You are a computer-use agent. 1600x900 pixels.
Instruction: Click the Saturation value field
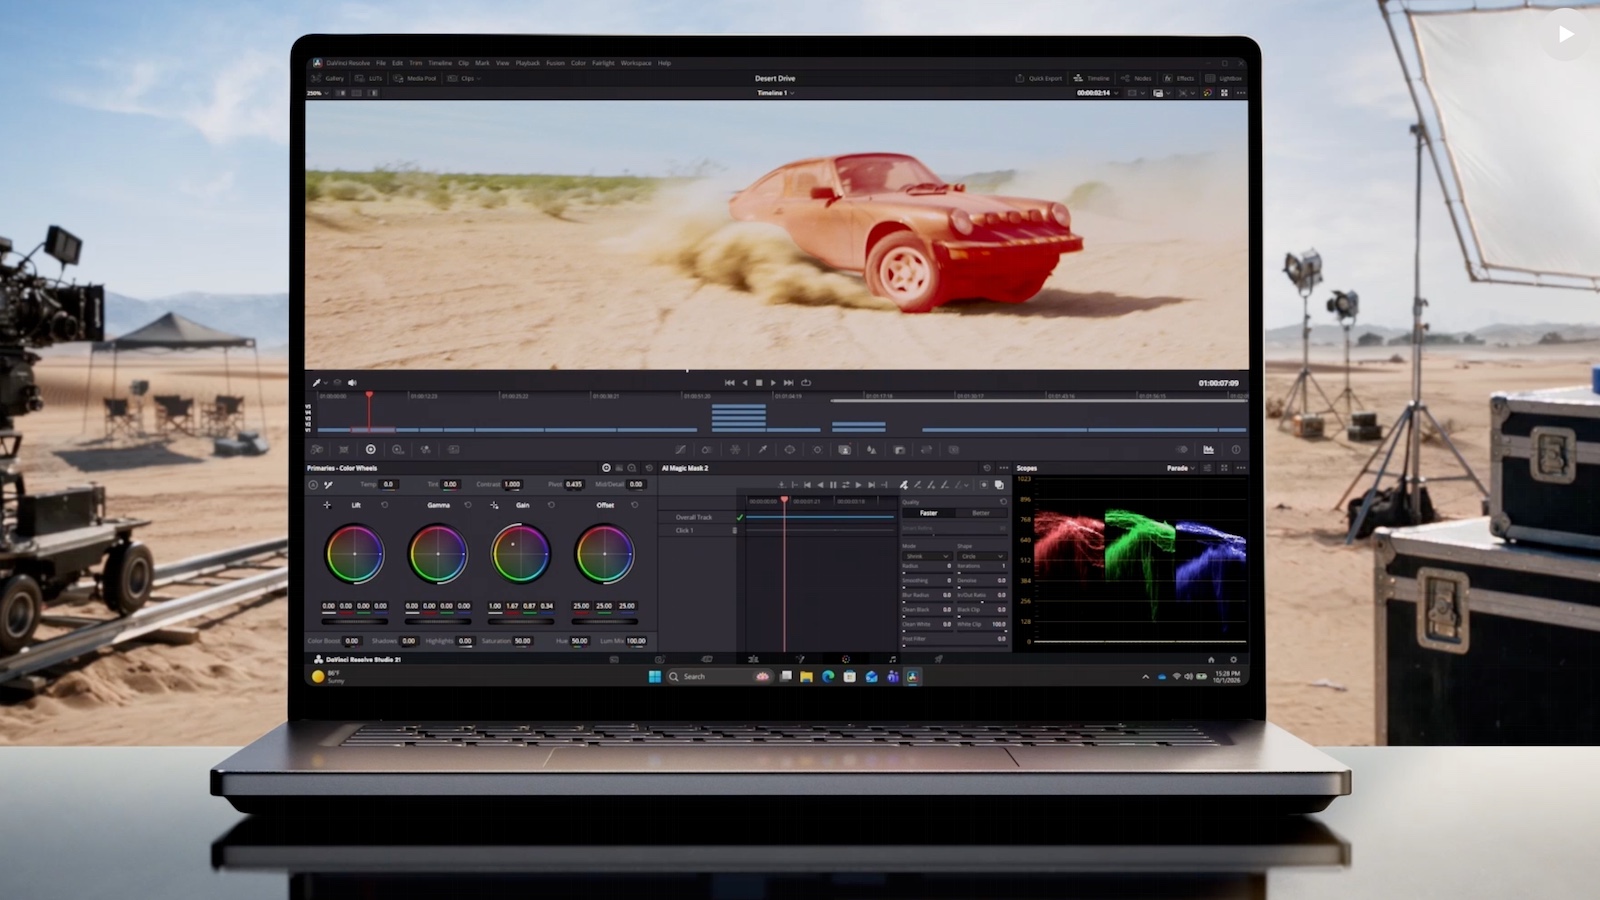[x=522, y=641]
